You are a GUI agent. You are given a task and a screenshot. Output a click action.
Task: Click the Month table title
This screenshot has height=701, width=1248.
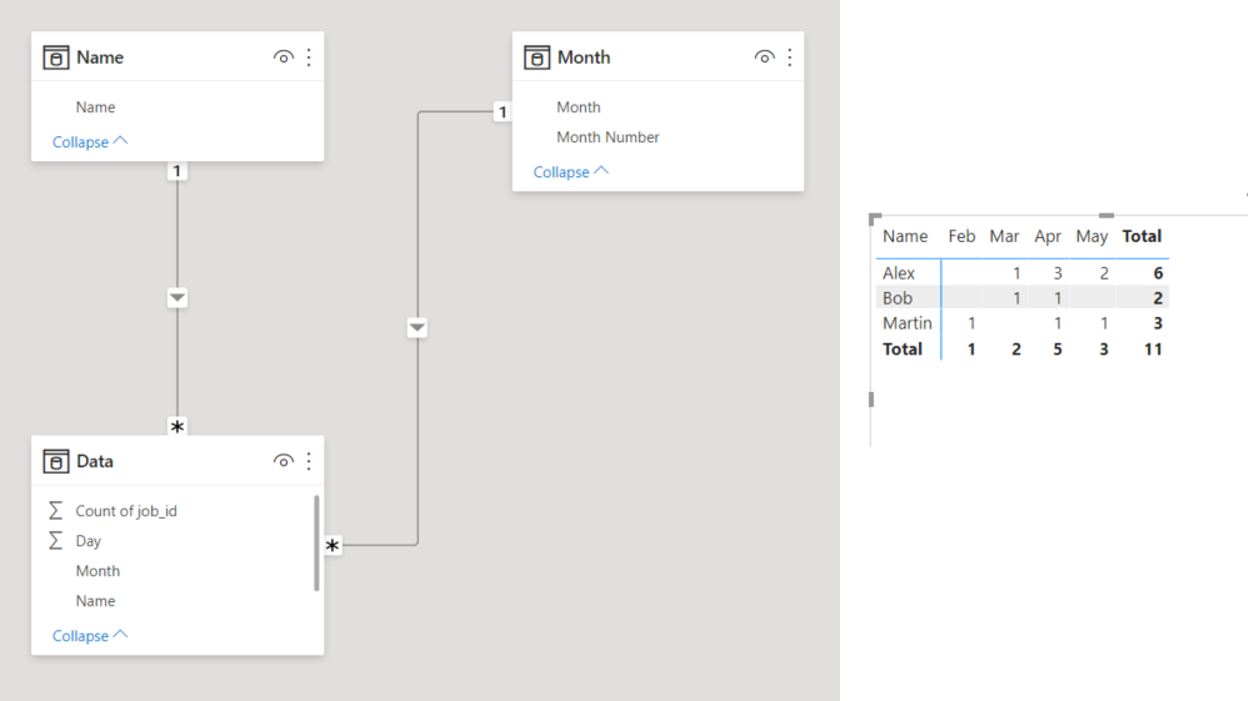584,57
